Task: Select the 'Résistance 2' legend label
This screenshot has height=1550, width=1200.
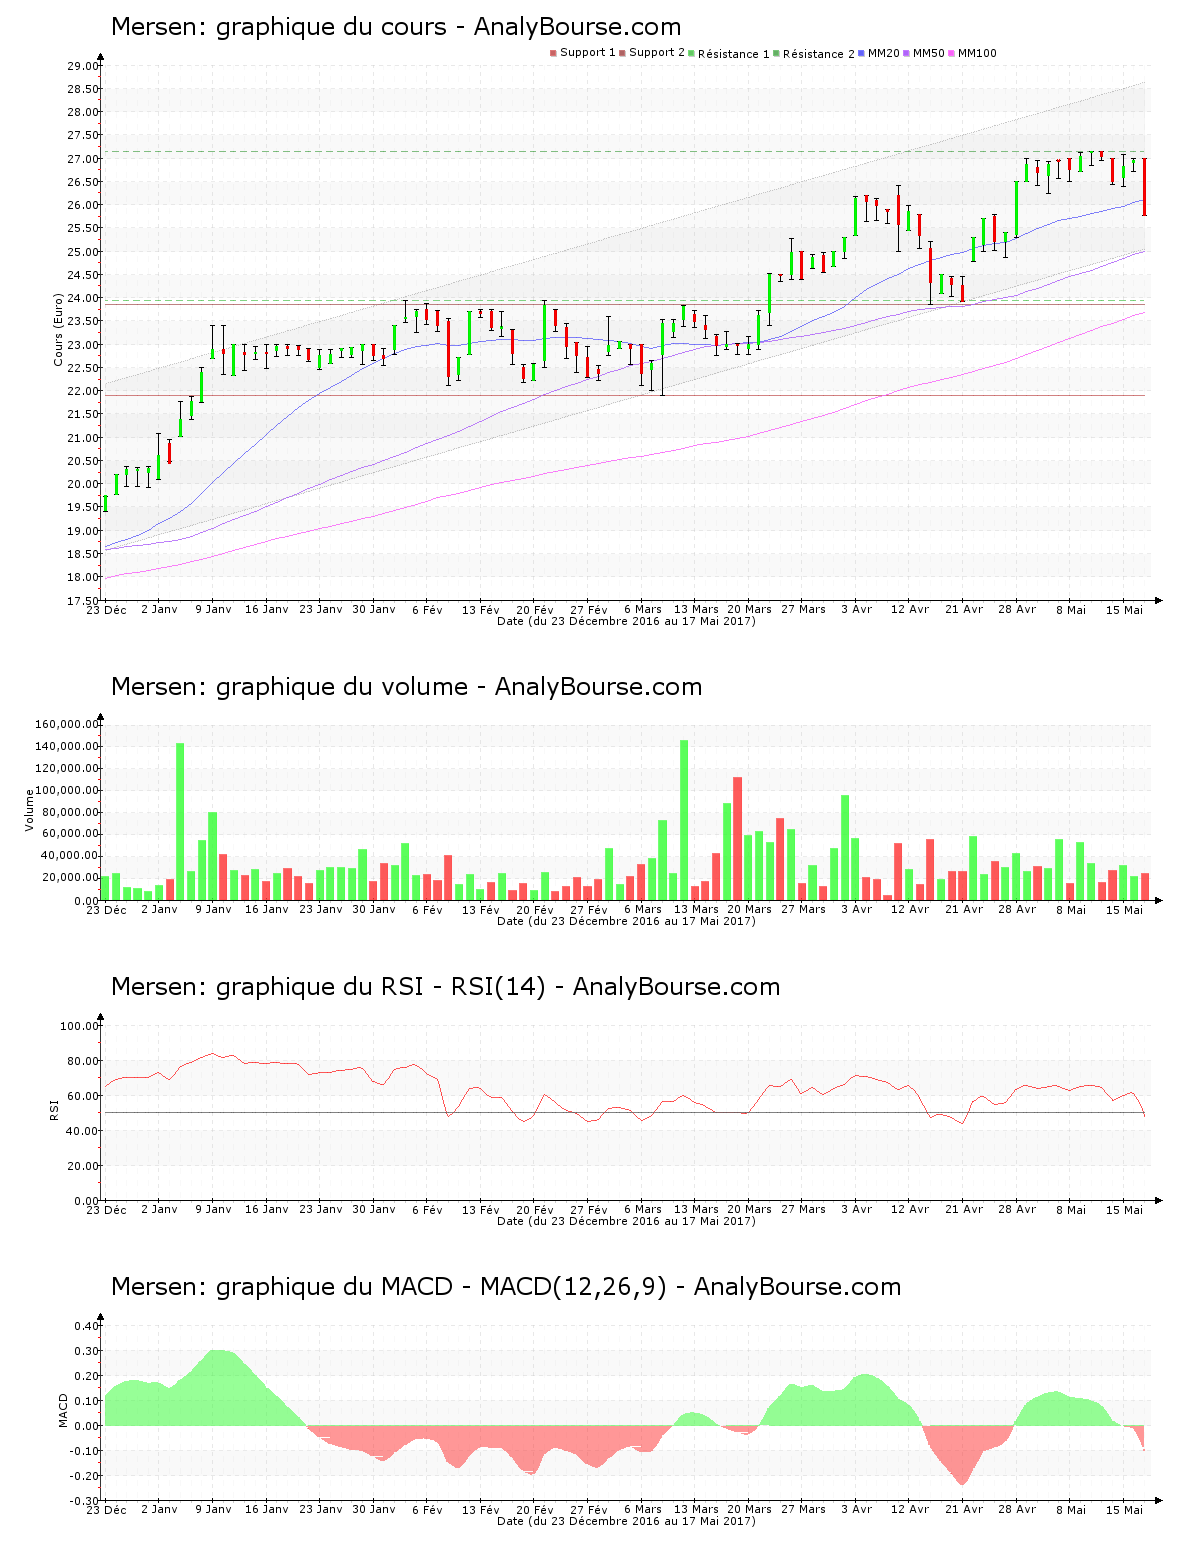Action: pos(818,54)
